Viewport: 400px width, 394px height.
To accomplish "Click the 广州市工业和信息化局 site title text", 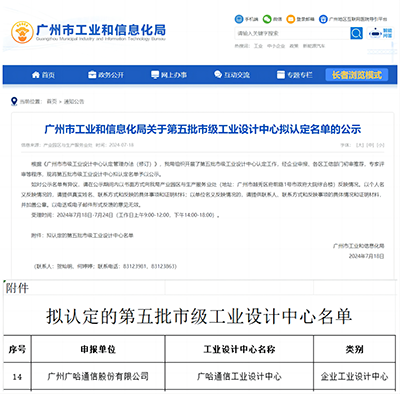I will coord(101,30).
